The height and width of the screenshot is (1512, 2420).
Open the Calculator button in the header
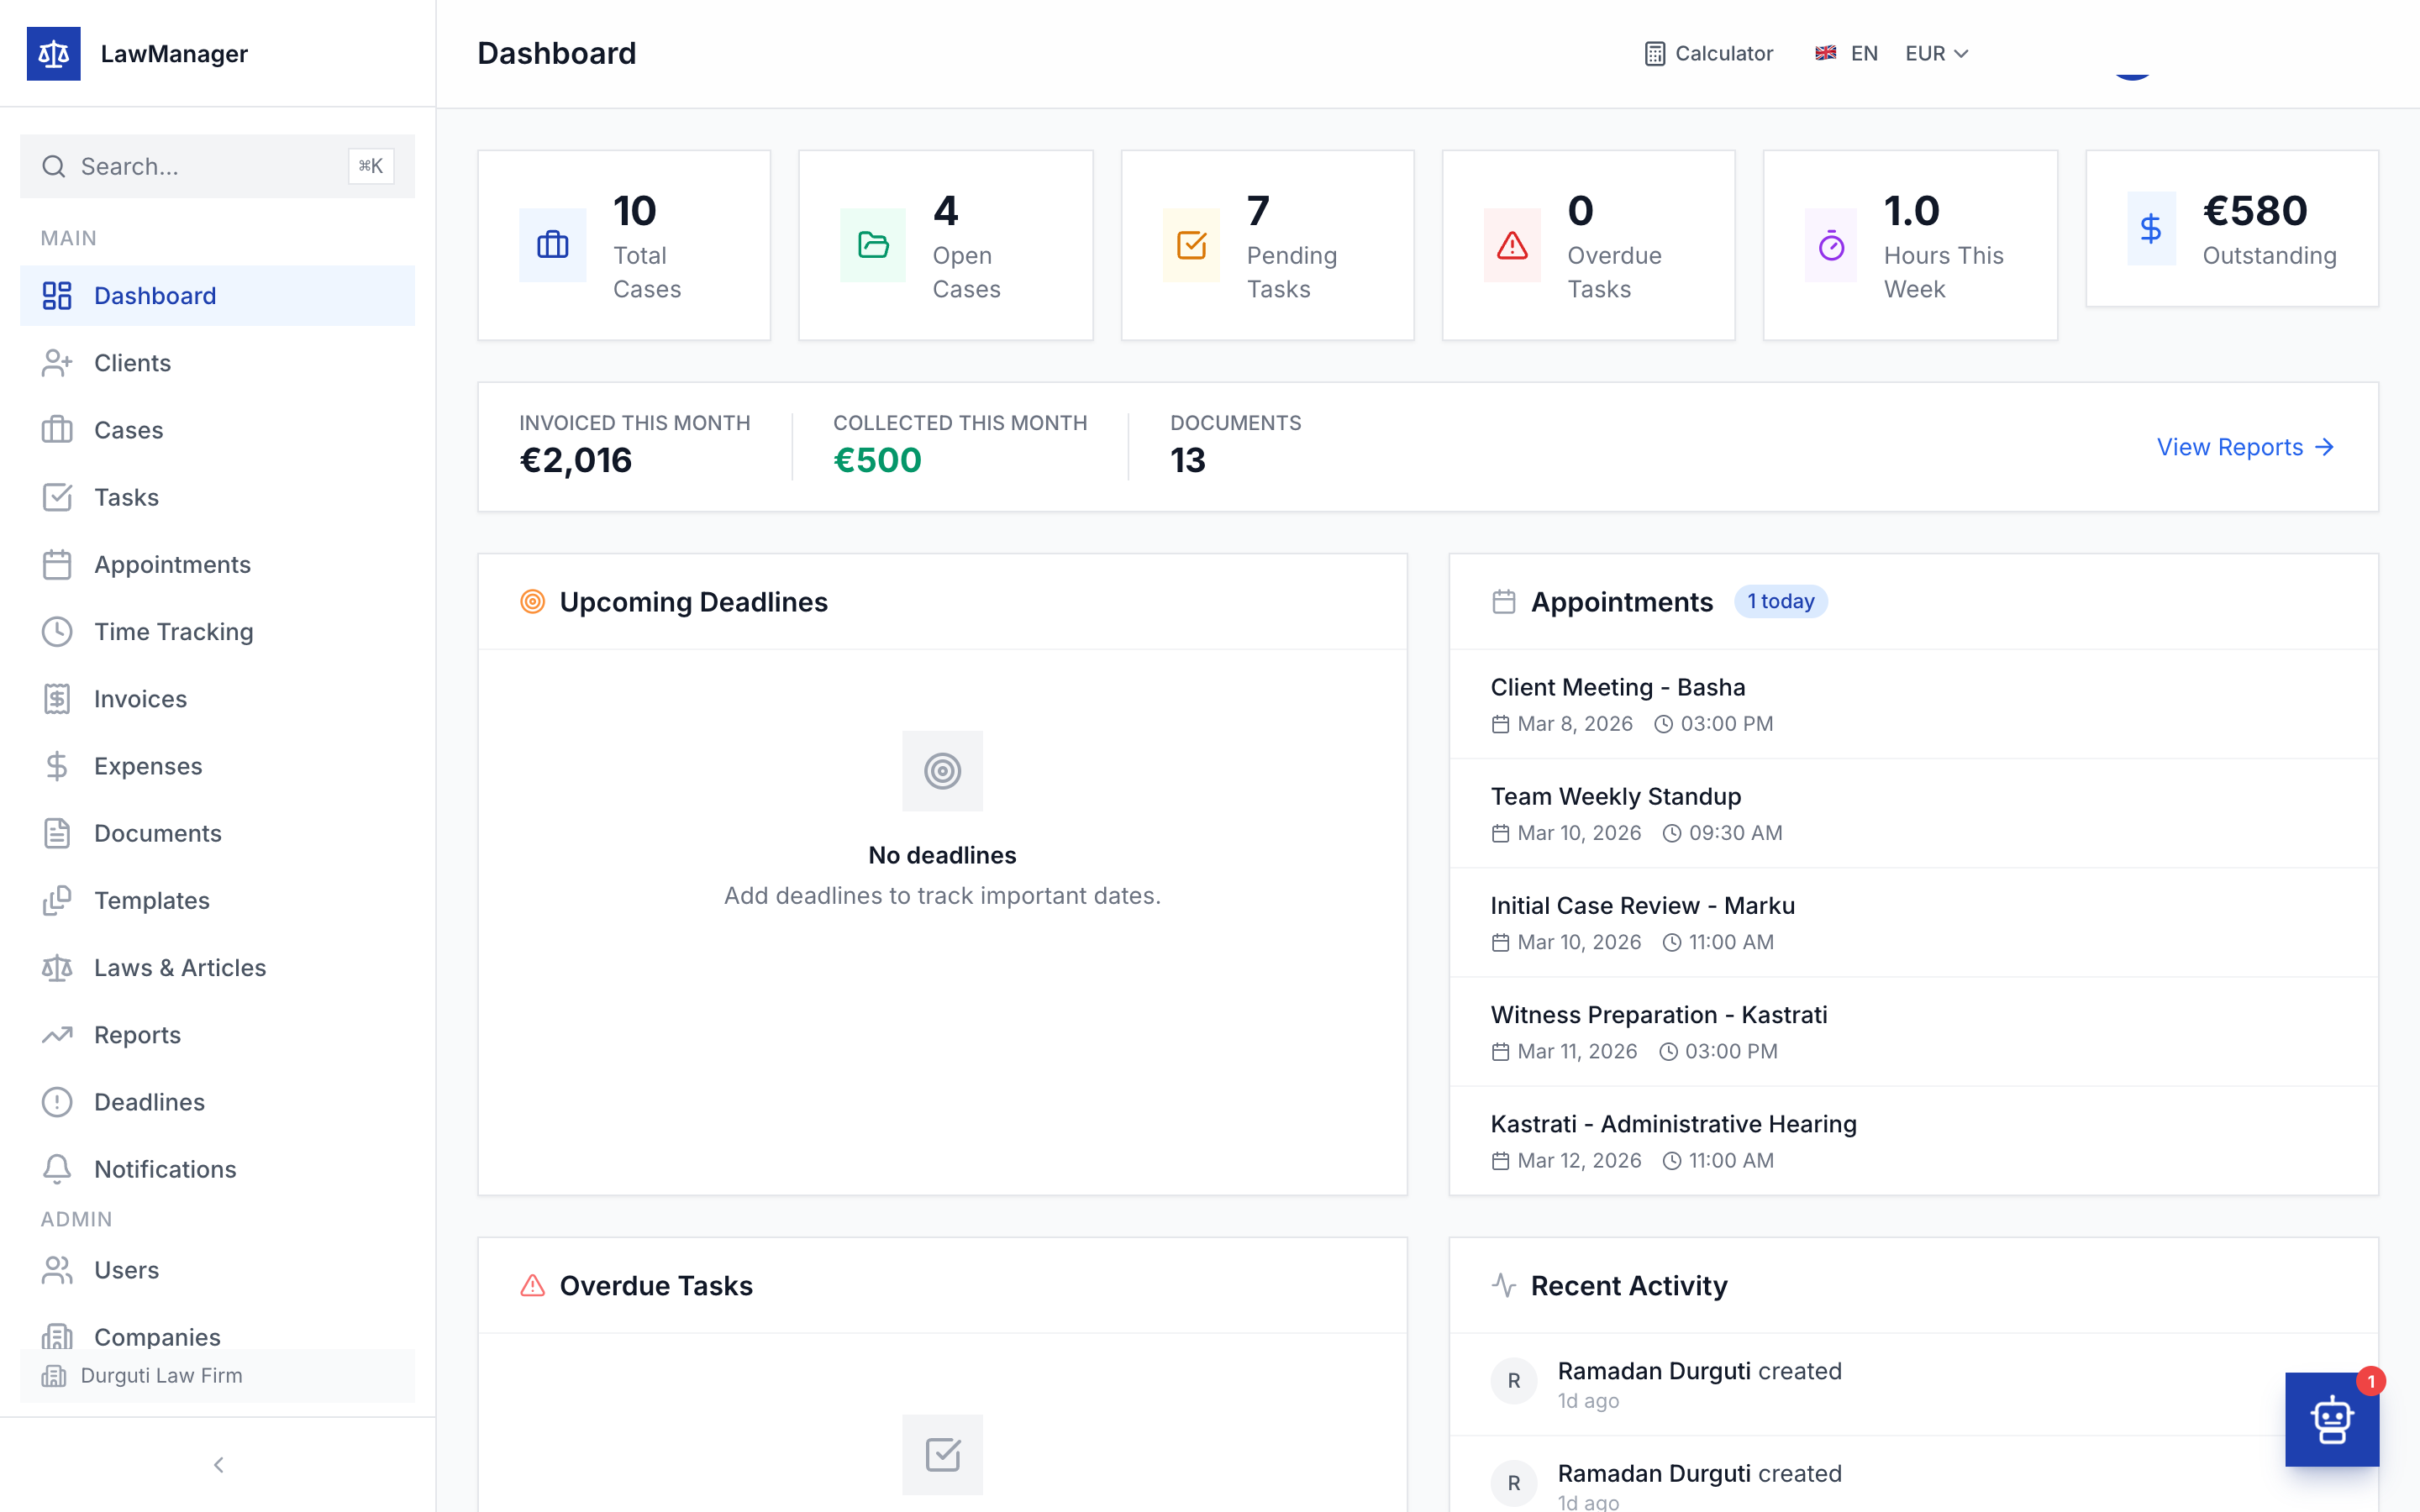click(1709, 54)
